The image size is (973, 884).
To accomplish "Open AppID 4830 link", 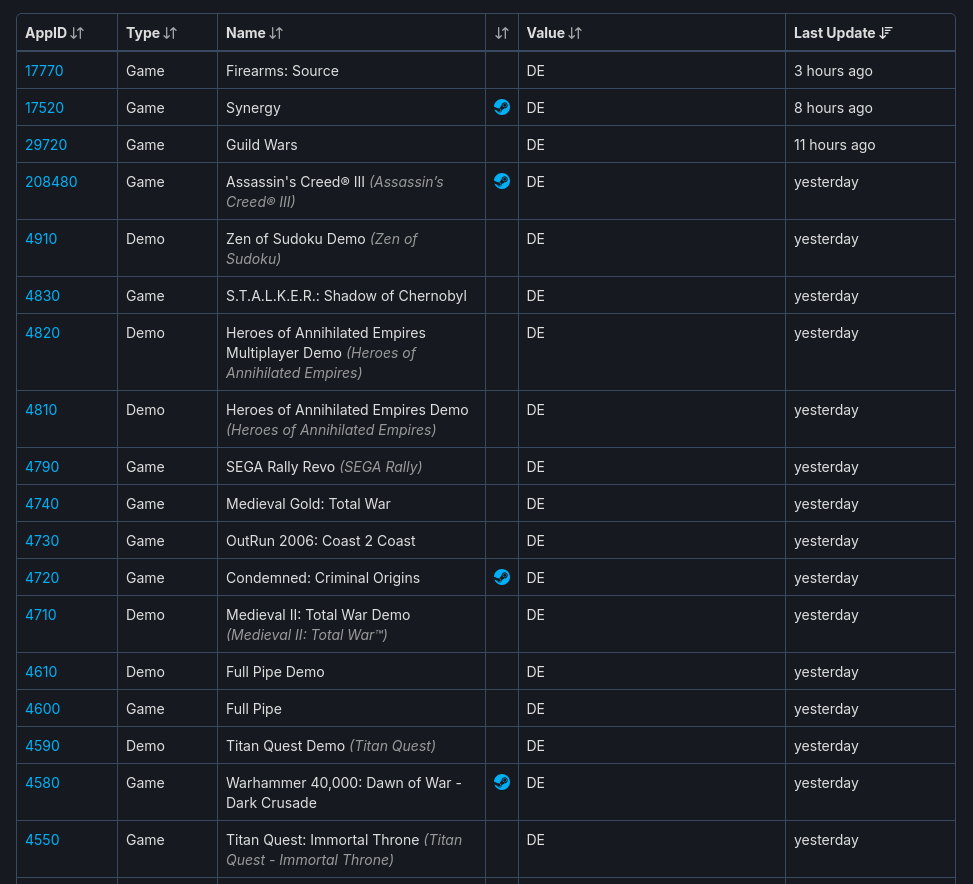I will point(42,296).
